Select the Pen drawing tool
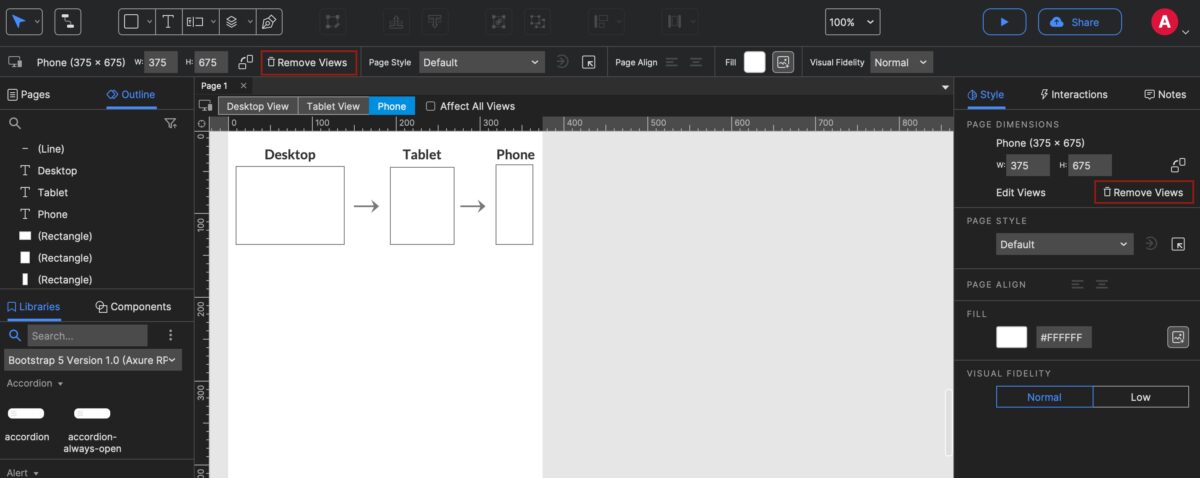 click(267, 22)
